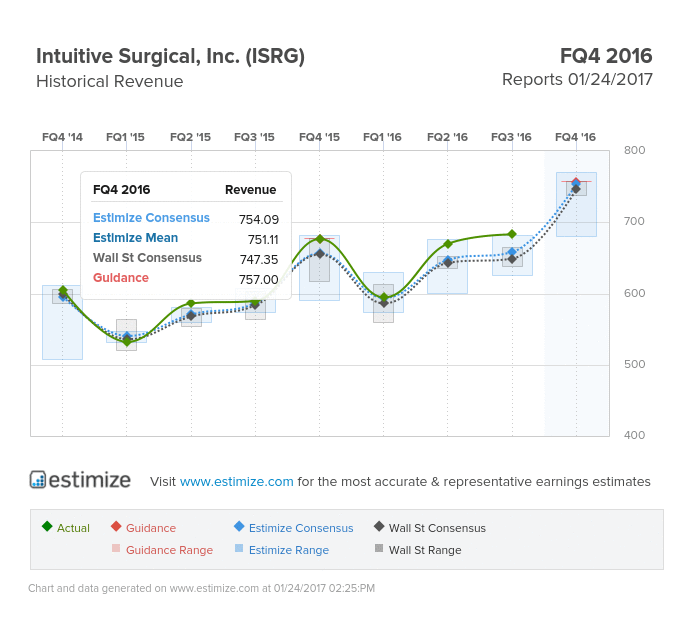Click the dark Wall St marker for FQ4 '15
685x620 pixels.
pos(320,254)
